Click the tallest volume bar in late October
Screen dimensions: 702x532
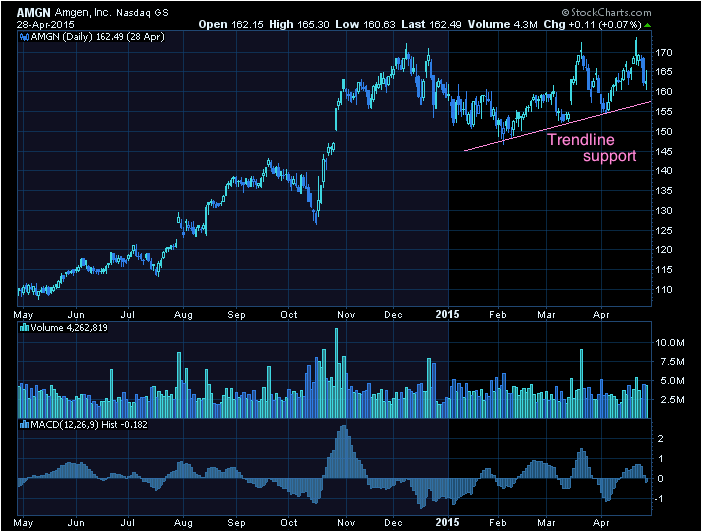click(x=337, y=373)
